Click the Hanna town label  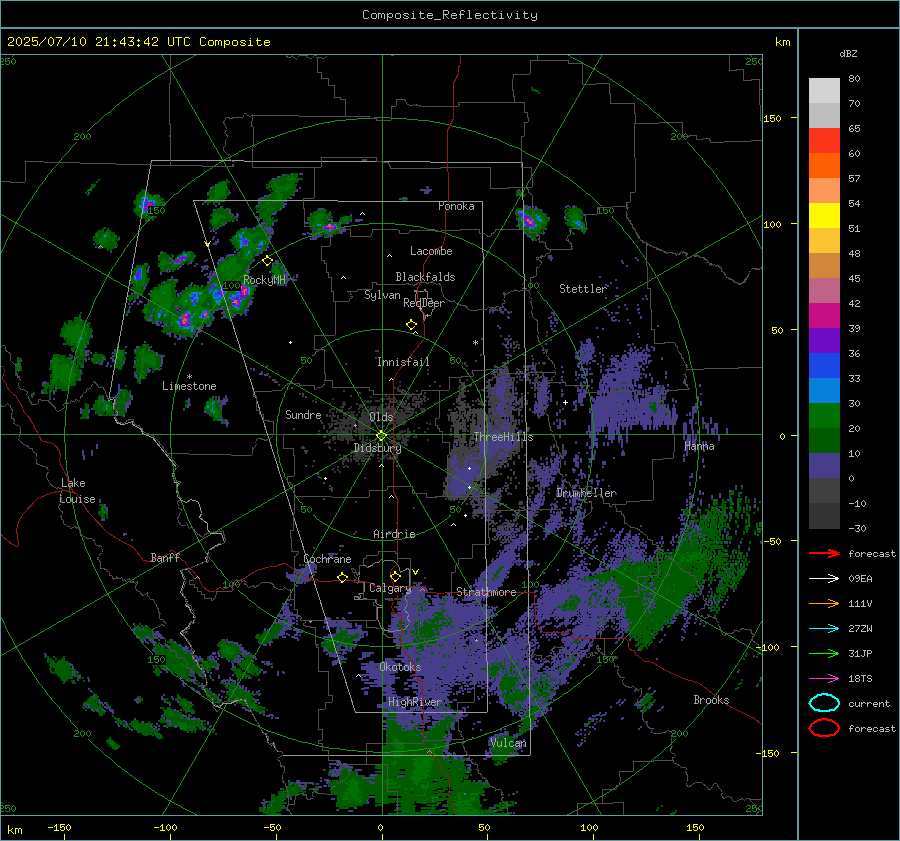pos(699,446)
